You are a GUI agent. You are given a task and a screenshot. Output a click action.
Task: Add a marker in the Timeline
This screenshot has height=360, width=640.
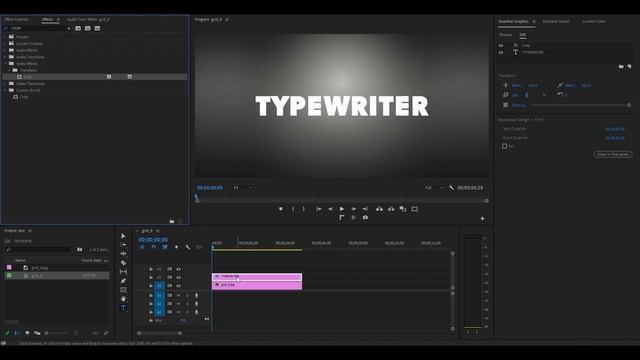click(x=176, y=247)
